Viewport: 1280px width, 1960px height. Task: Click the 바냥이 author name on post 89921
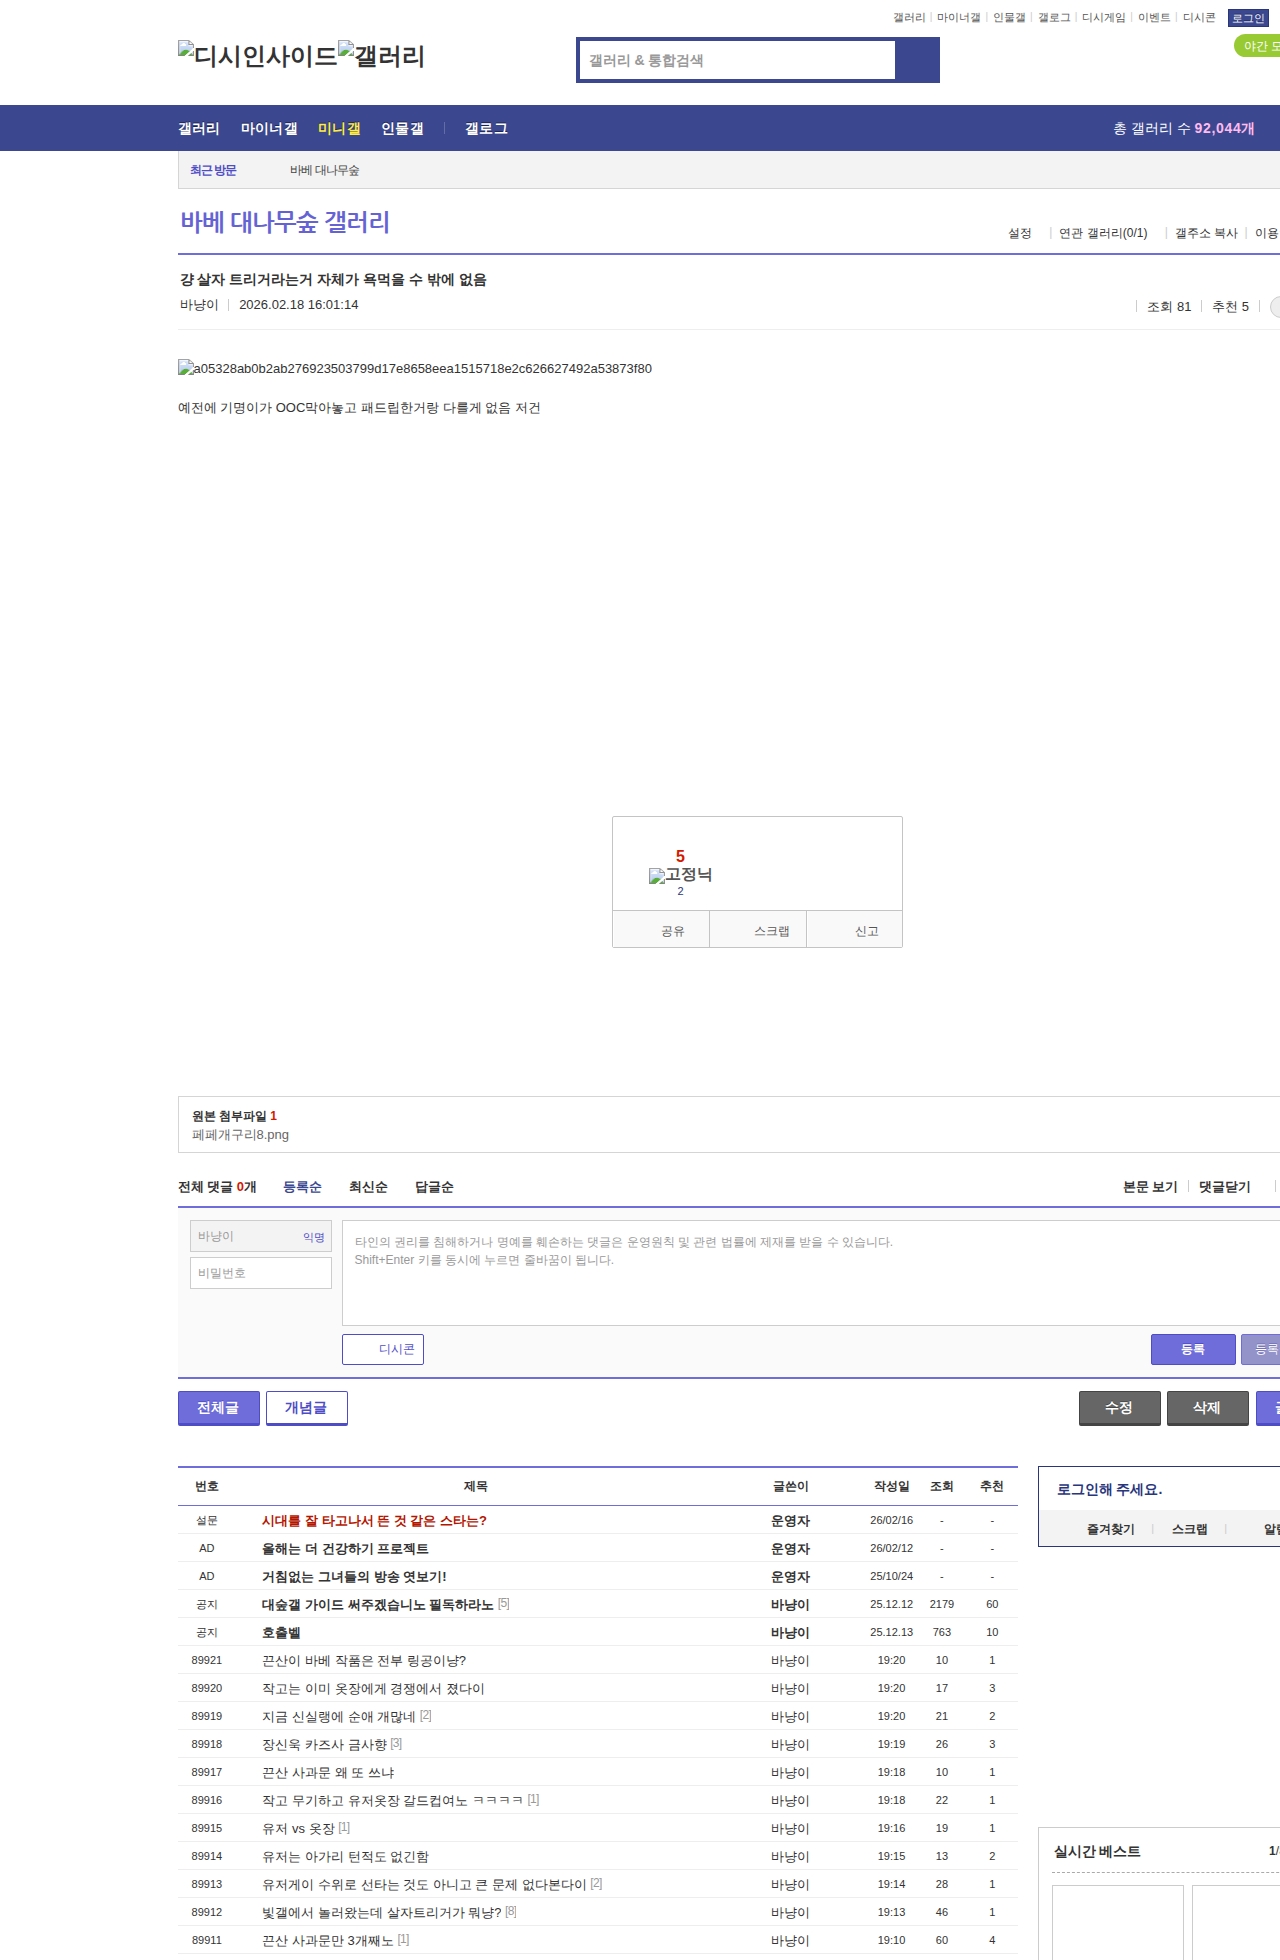pyautogui.click(x=790, y=1661)
